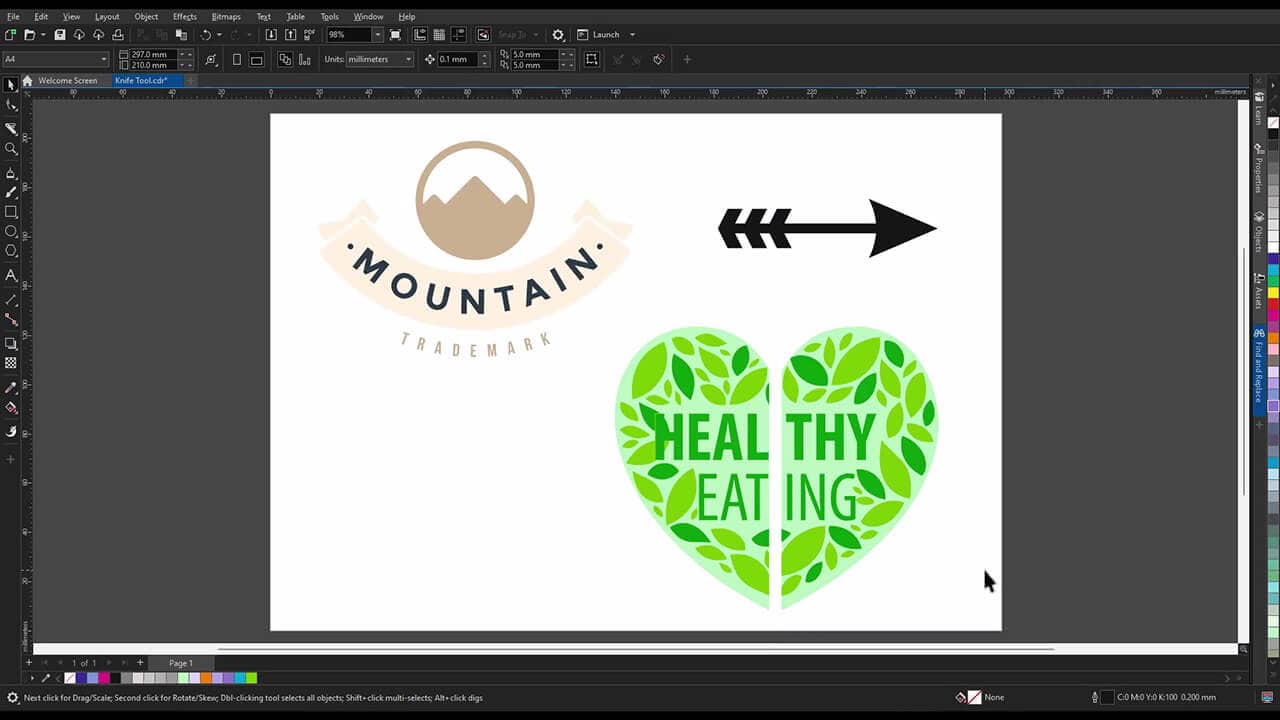The width and height of the screenshot is (1280, 720).
Task: Select the Color Eyedropper tool
Action: (x=11, y=387)
